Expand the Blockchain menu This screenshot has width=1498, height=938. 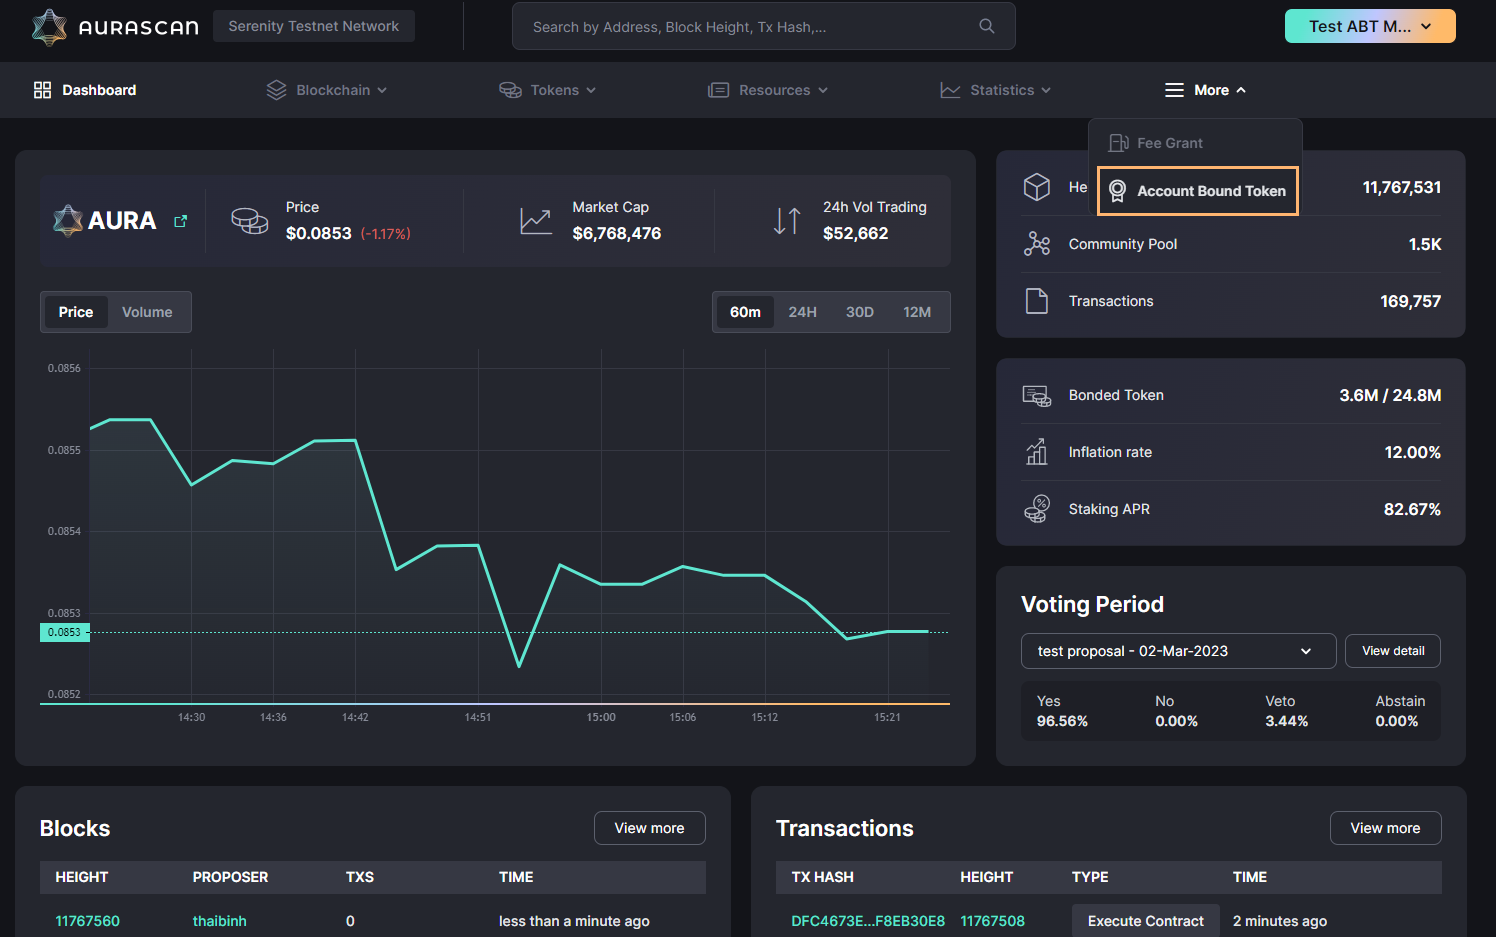click(327, 90)
